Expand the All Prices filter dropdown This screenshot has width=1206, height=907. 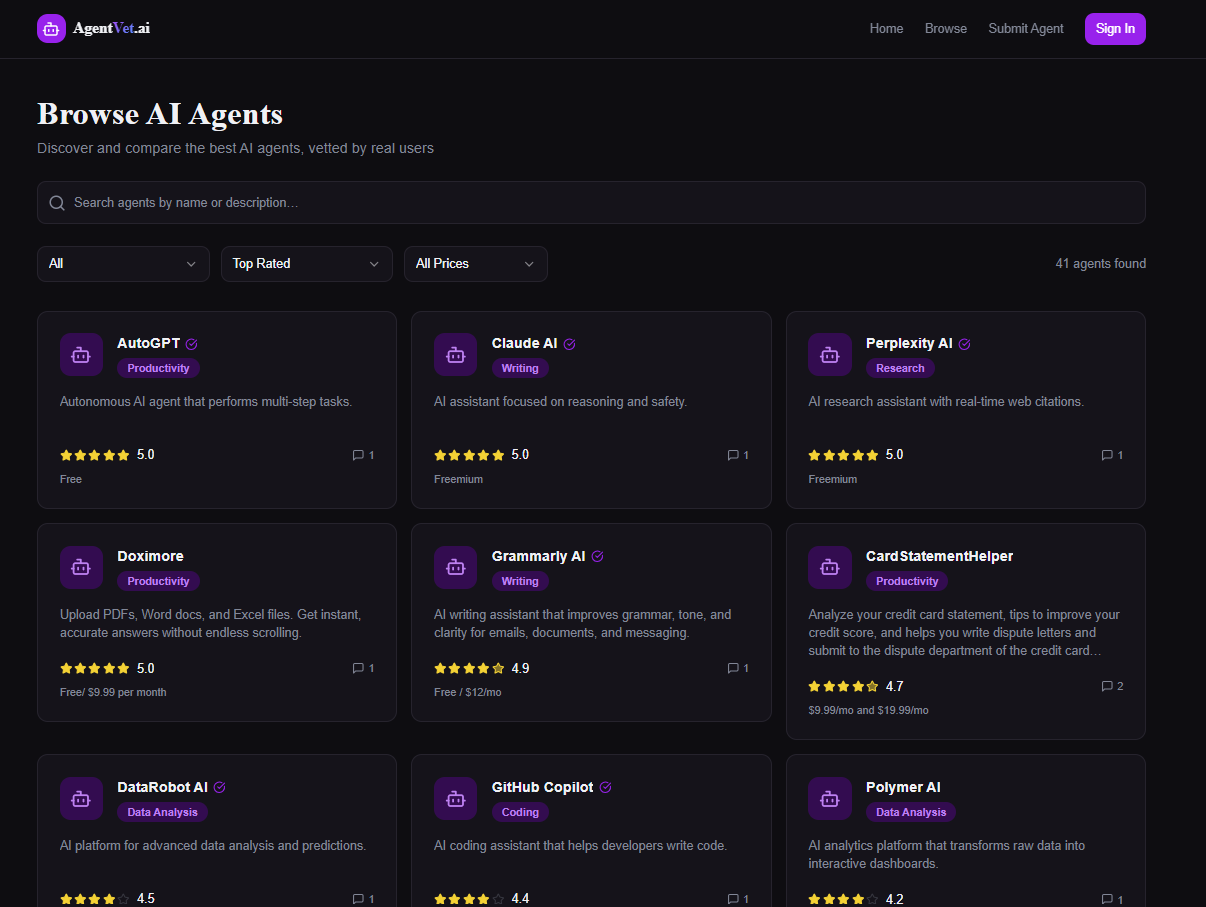(x=475, y=263)
